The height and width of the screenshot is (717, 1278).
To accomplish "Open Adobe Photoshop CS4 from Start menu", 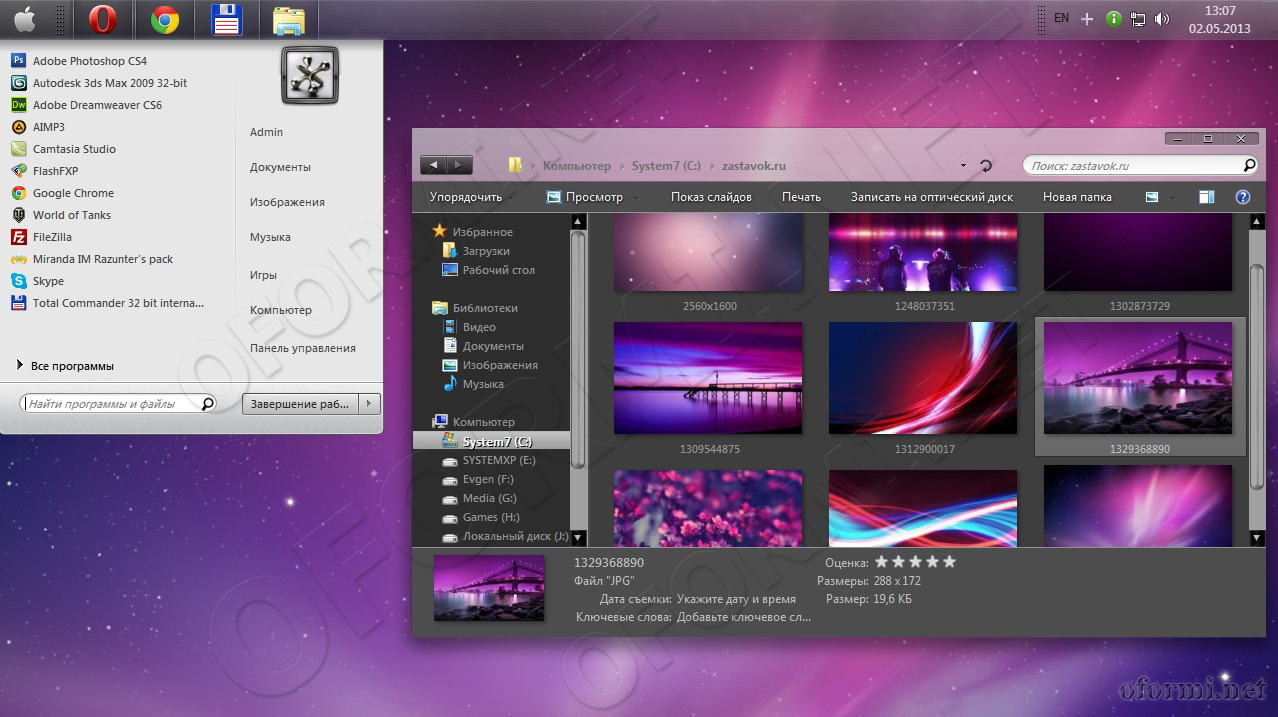I will (89, 61).
